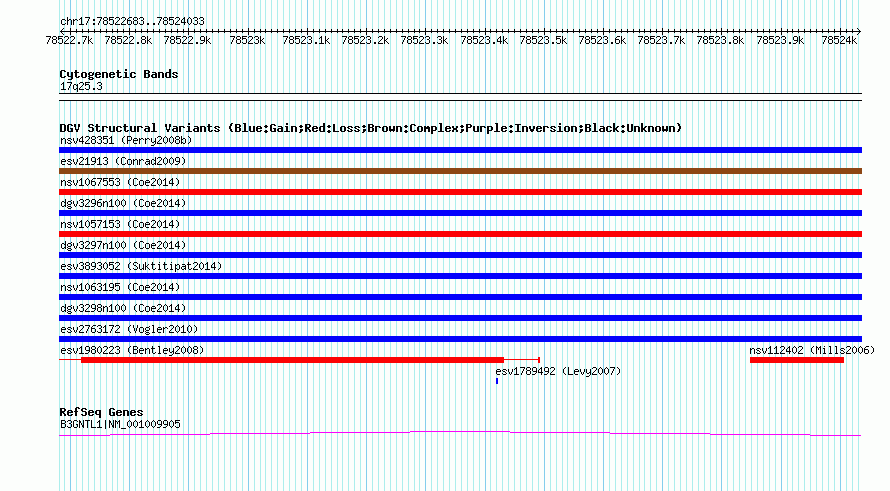Open the dgv3296n100 (Coe2014) label
The width and height of the screenshot is (890, 491).
click(x=123, y=203)
